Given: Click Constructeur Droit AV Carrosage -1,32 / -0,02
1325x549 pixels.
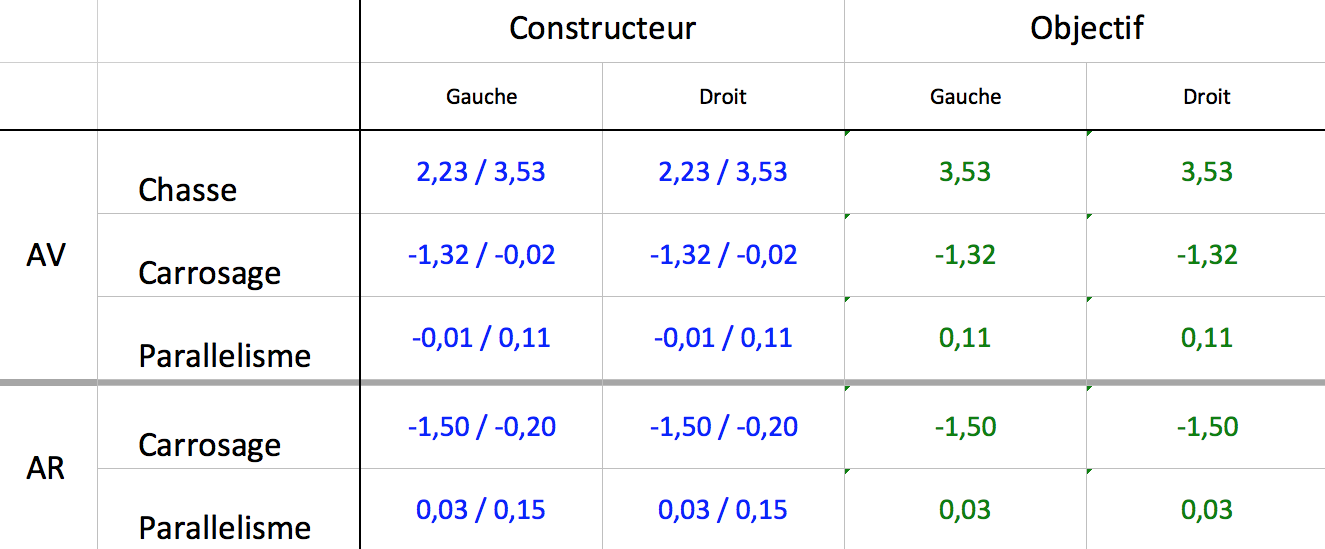Looking at the screenshot, I should point(723,255).
